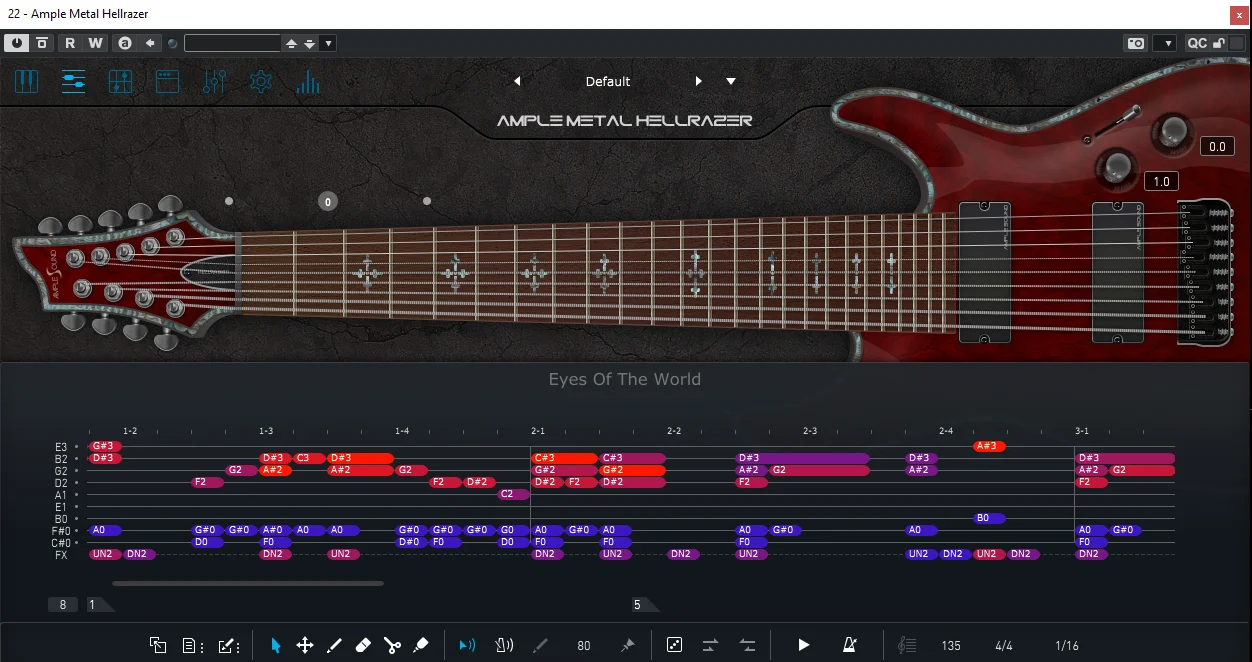
Task: Select the highlighter marker tool
Action: coord(421,645)
